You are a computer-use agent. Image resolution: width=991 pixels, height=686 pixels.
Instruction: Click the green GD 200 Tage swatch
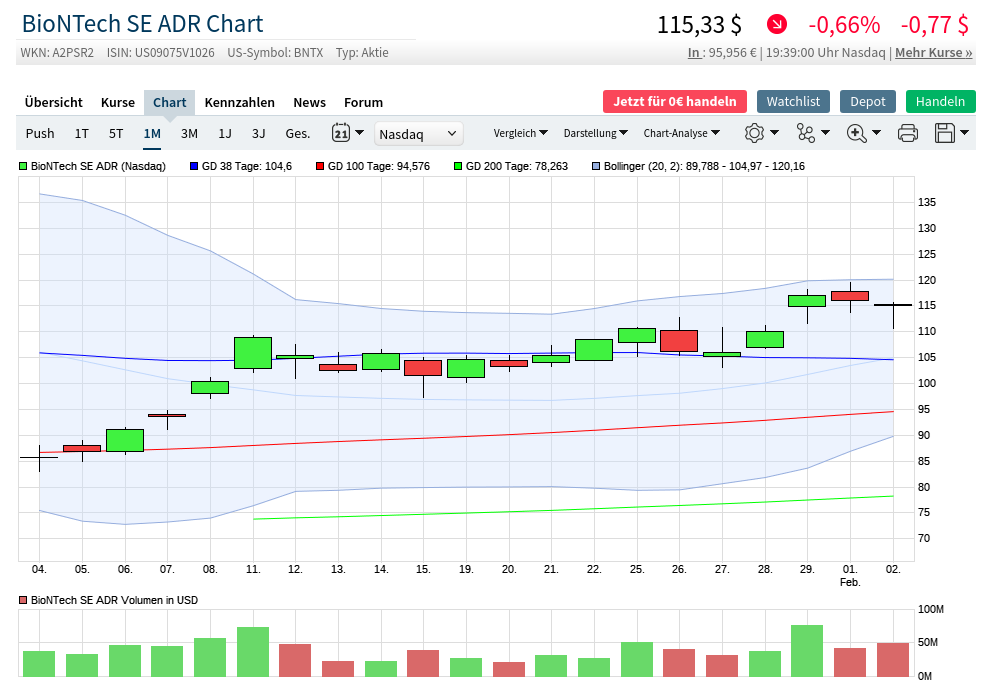click(458, 166)
